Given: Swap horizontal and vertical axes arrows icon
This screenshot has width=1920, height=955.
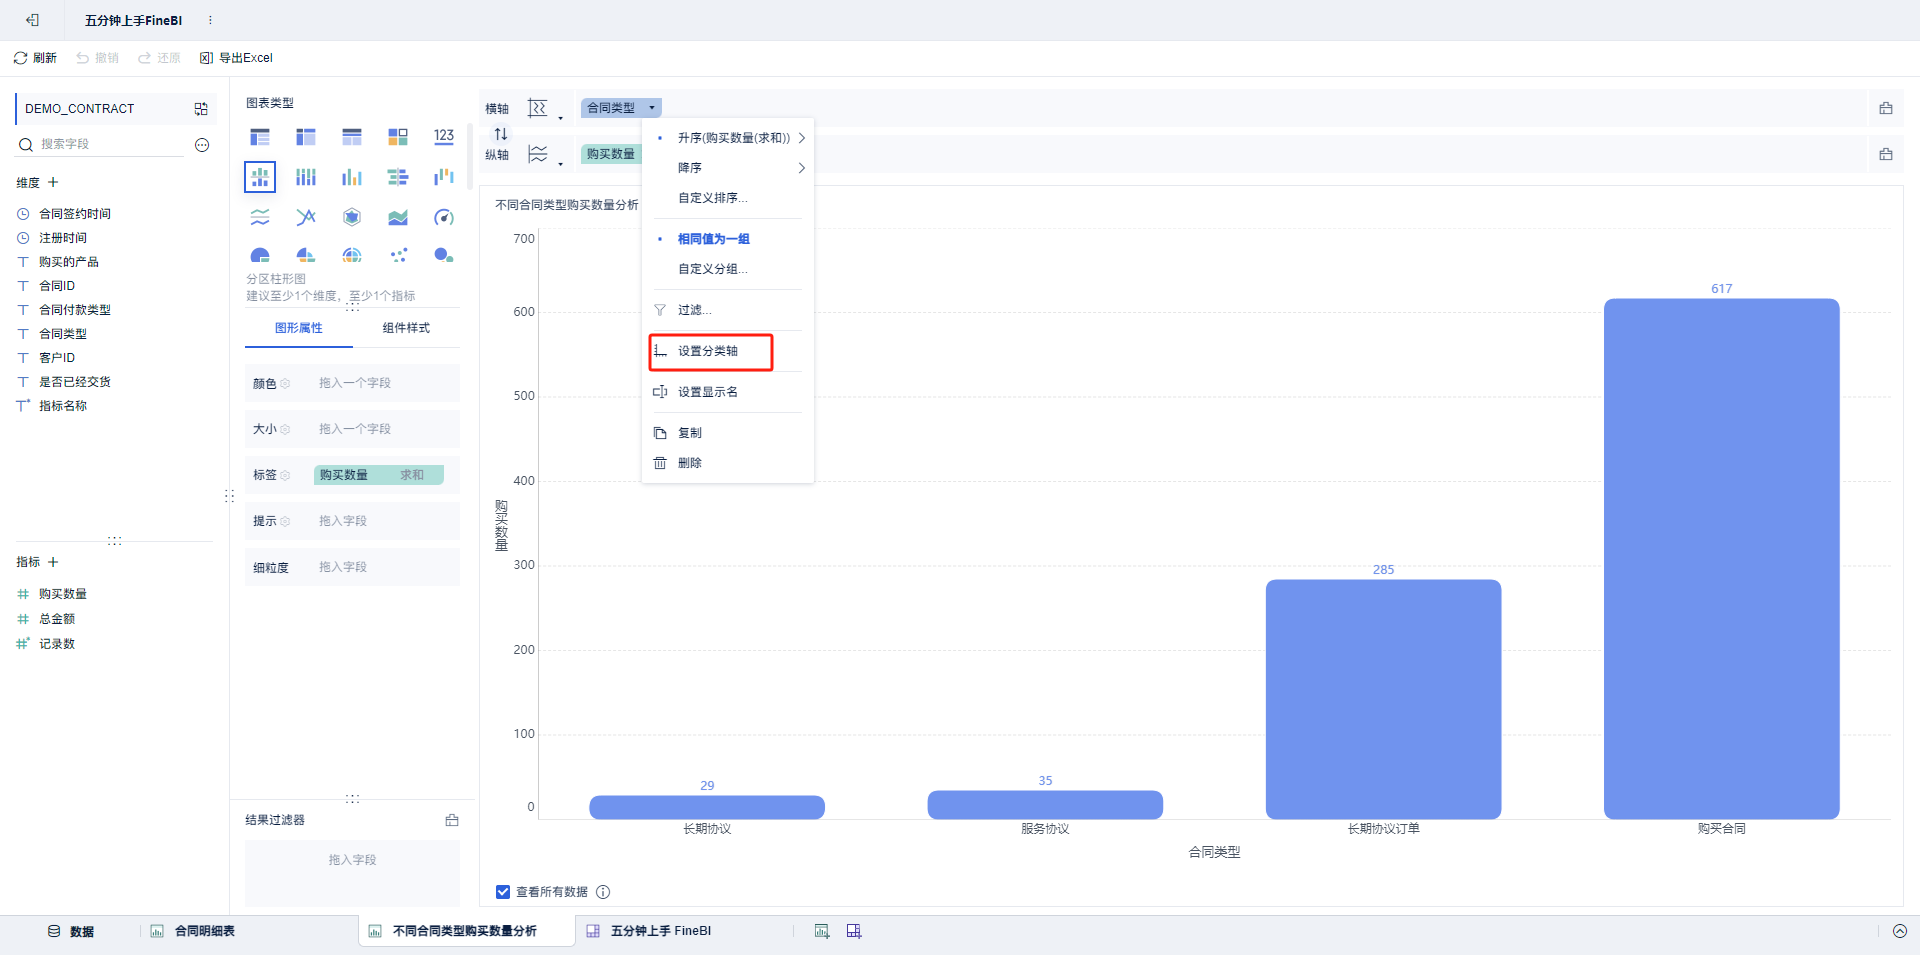Looking at the screenshot, I should click(501, 133).
